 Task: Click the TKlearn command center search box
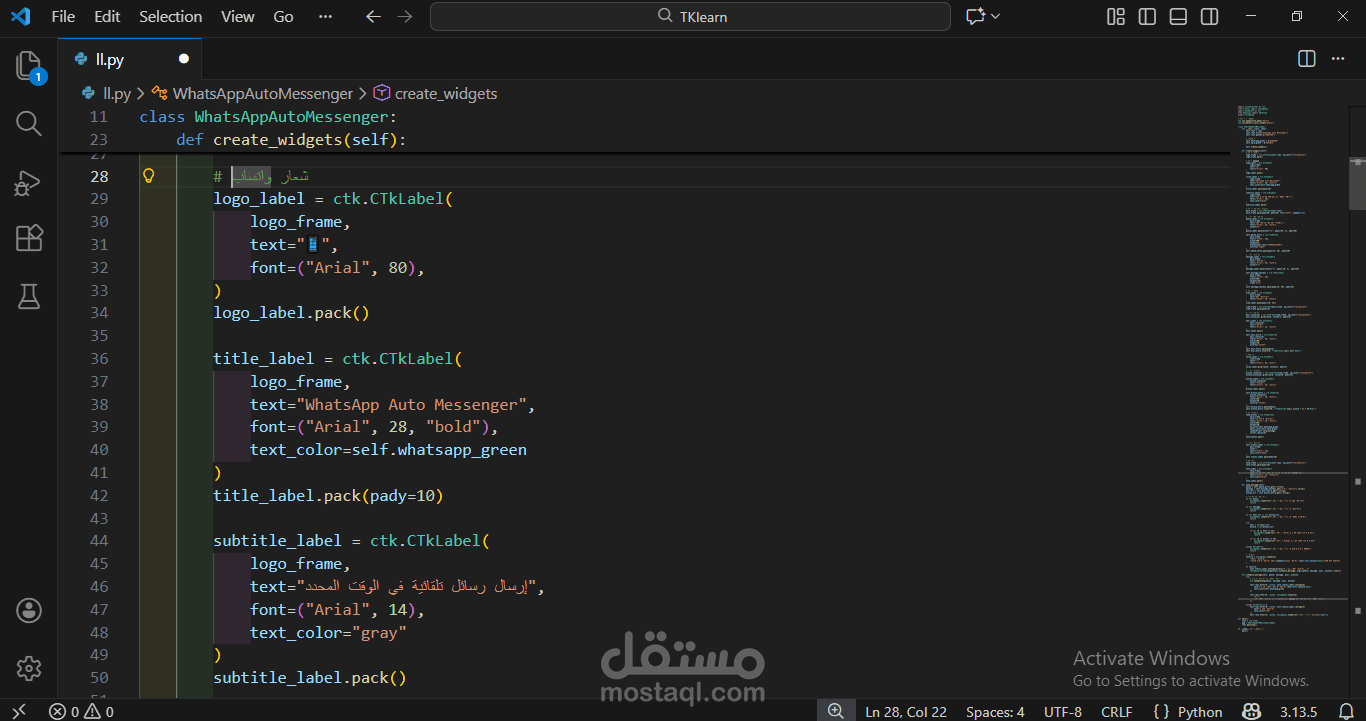tap(690, 16)
